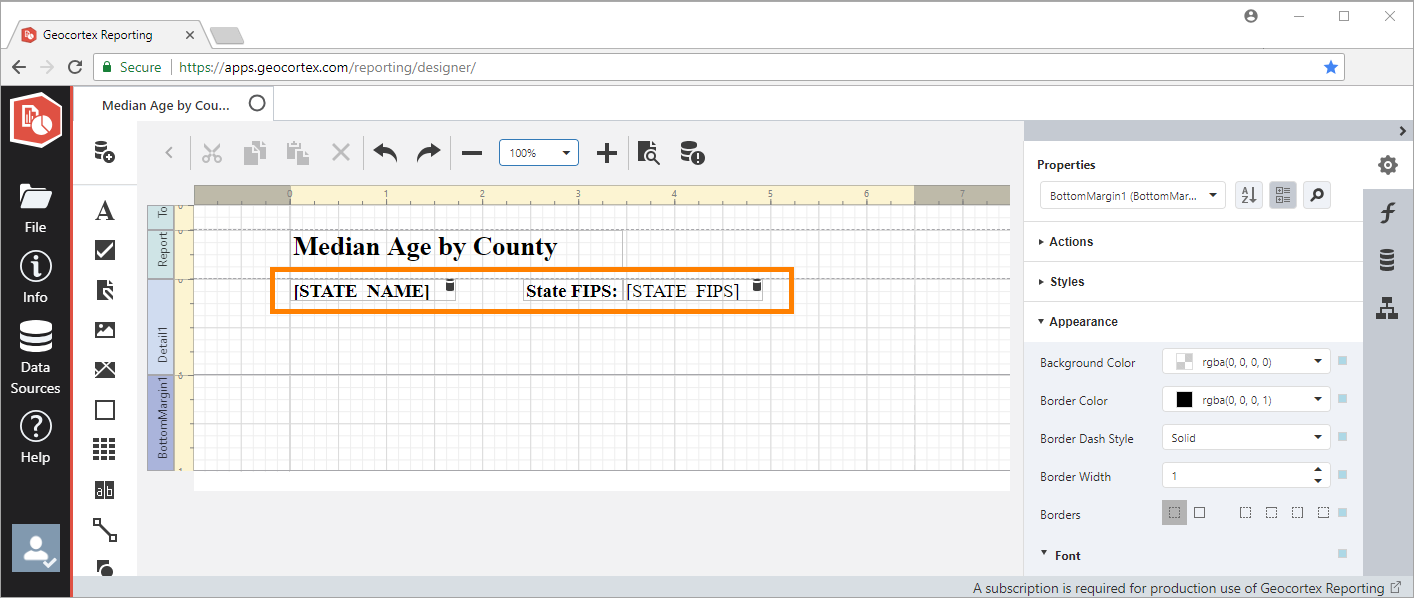Click the Preview report icon

(x=649, y=153)
